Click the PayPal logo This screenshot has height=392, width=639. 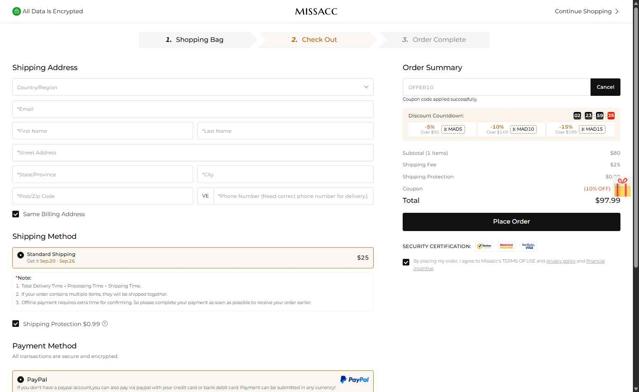pyautogui.click(x=354, y=379)
